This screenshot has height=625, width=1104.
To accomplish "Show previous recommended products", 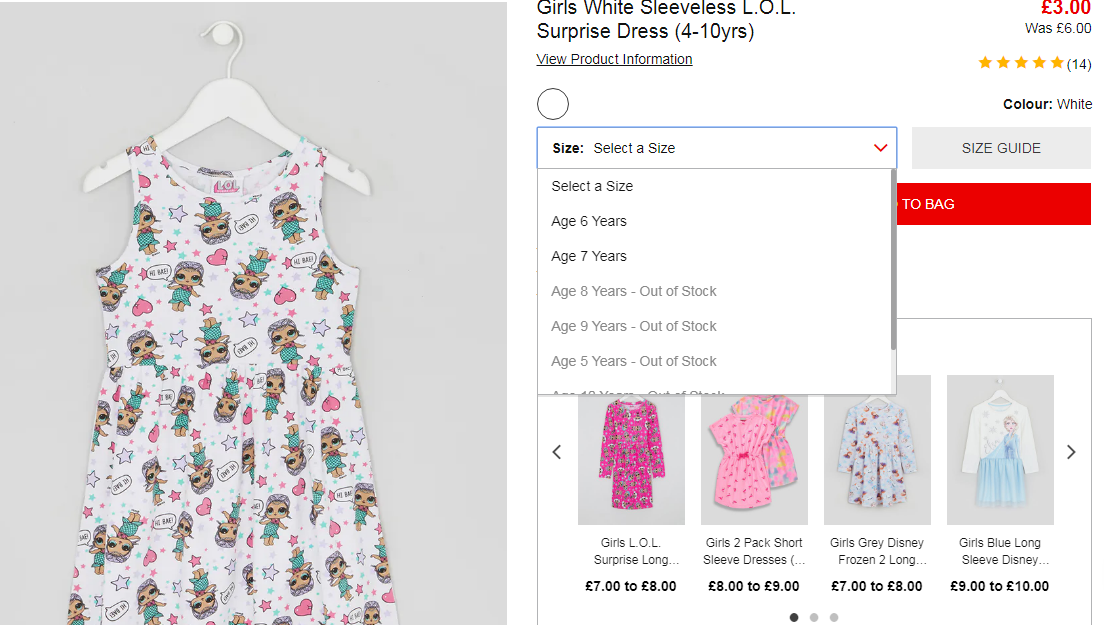I will 557,452.
